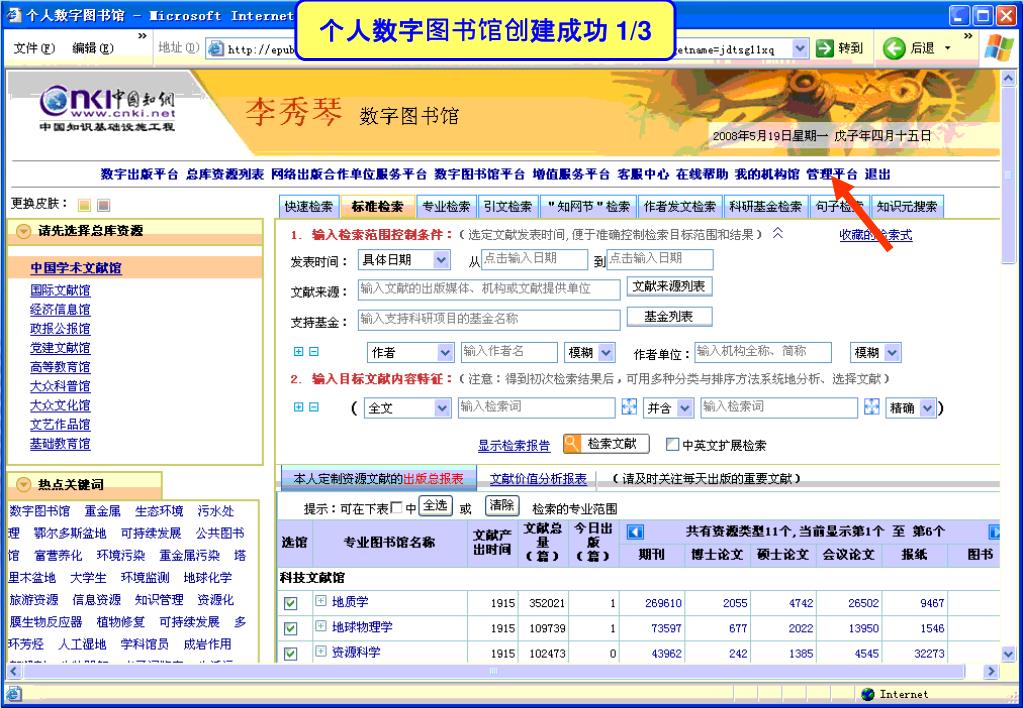Click the 退出 logout link

coord(878,174)
